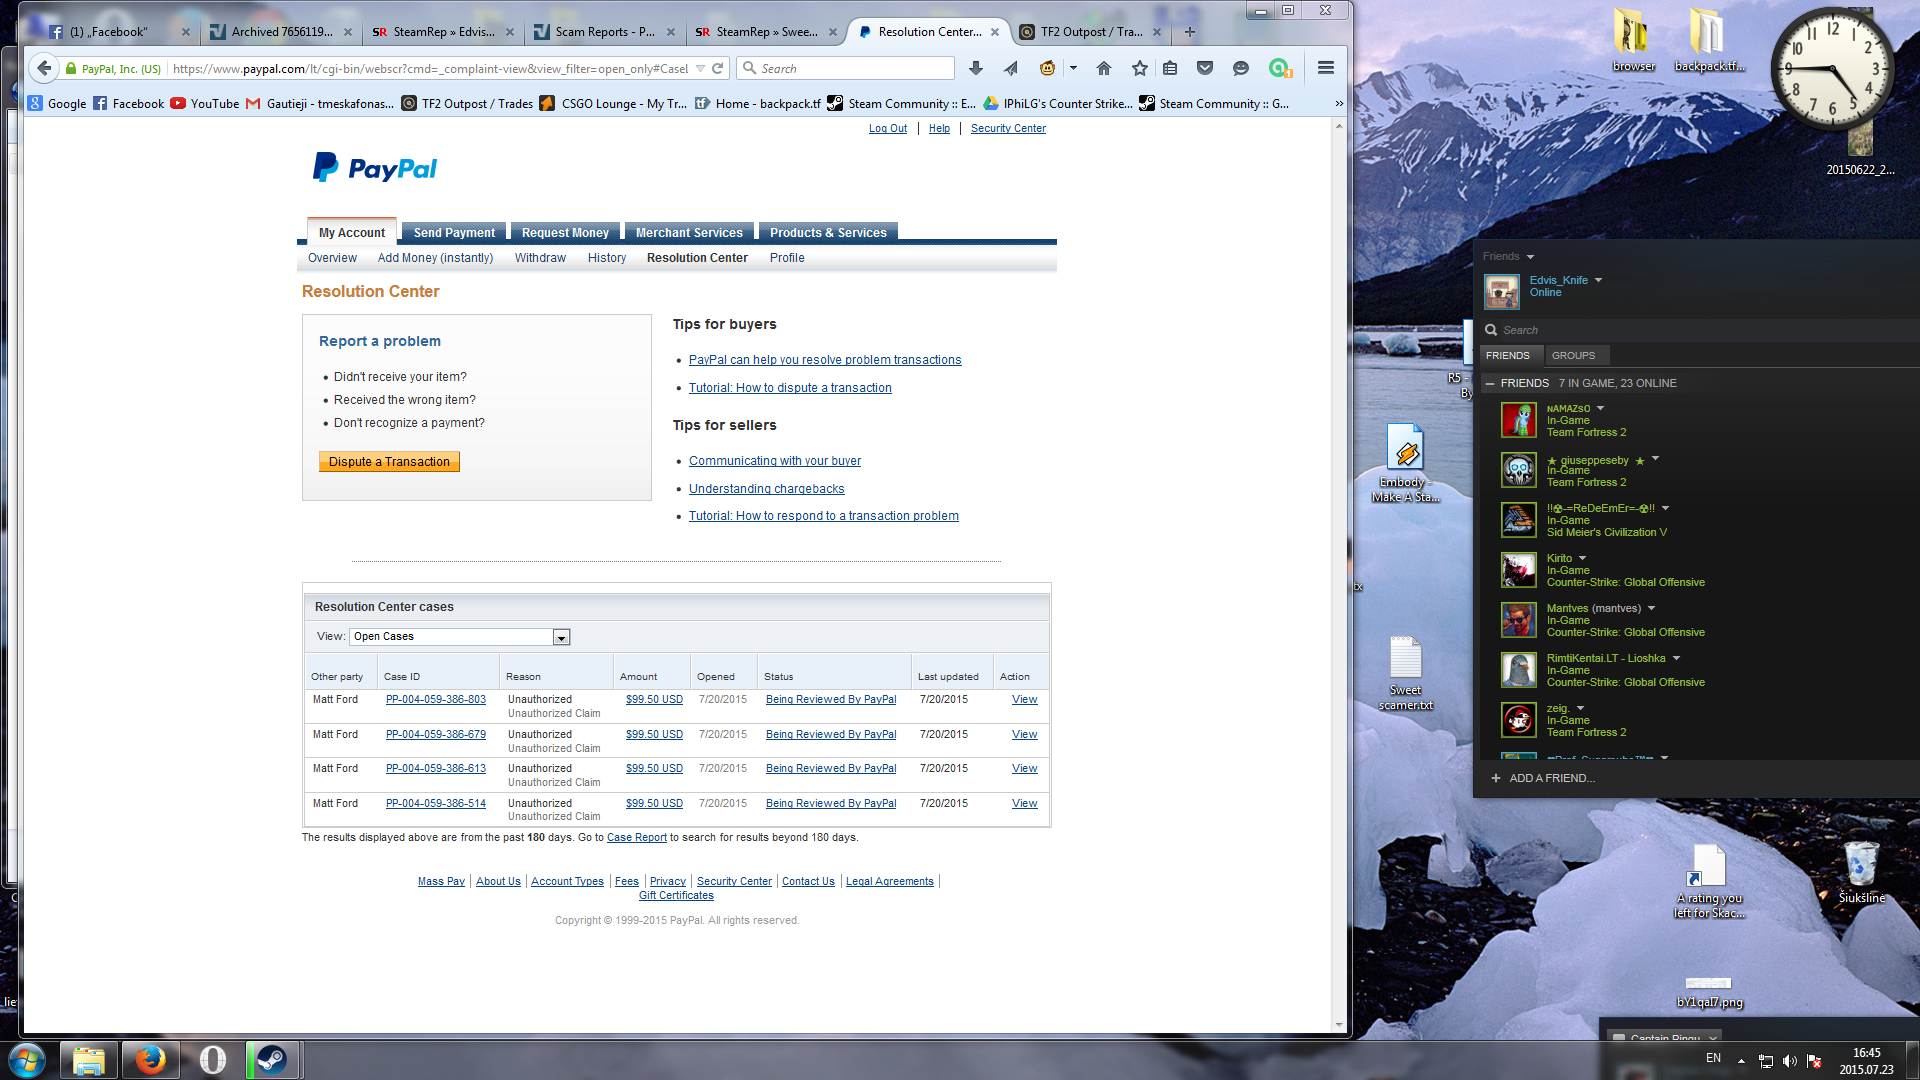This screenshot has width=1920, height=1080.
Task: Open case PP-004-059-386-803 link
Action: tap(435, 700)
